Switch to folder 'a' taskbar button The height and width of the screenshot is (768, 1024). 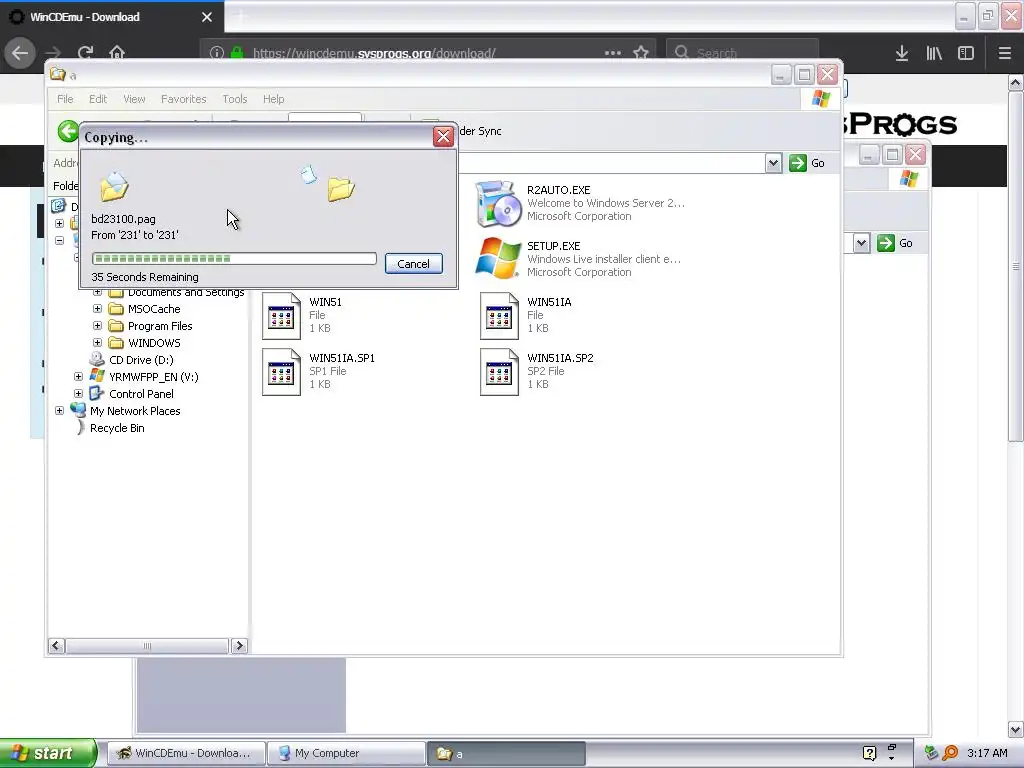(x=506, y=753)
